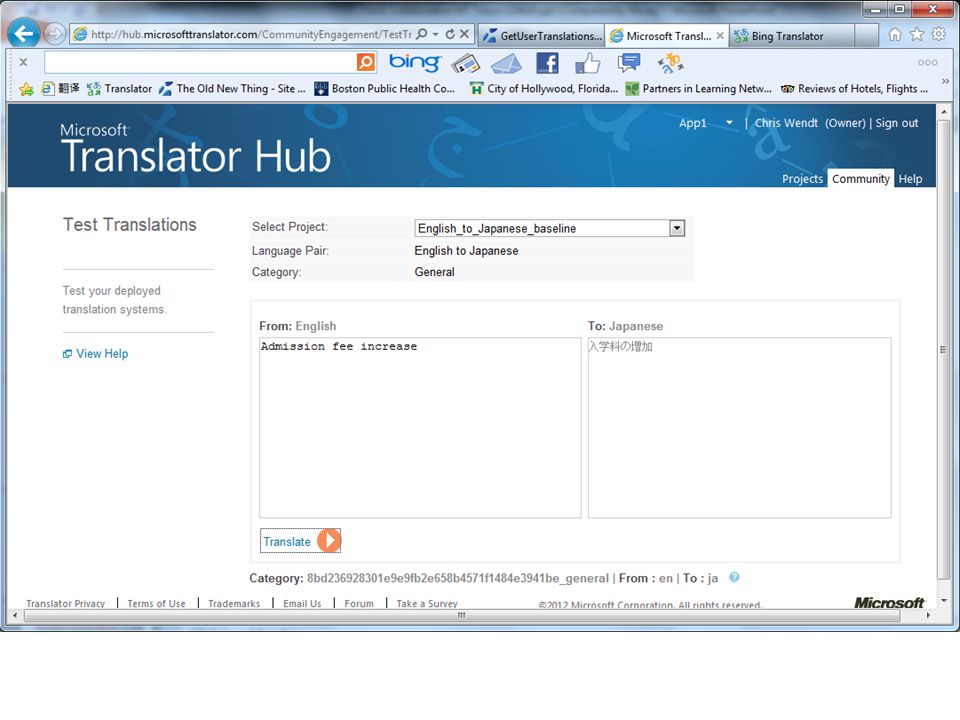Switch to the Bing Translator browser tab
This screenshot has width=960, height=720.
[x=791, y=36]
